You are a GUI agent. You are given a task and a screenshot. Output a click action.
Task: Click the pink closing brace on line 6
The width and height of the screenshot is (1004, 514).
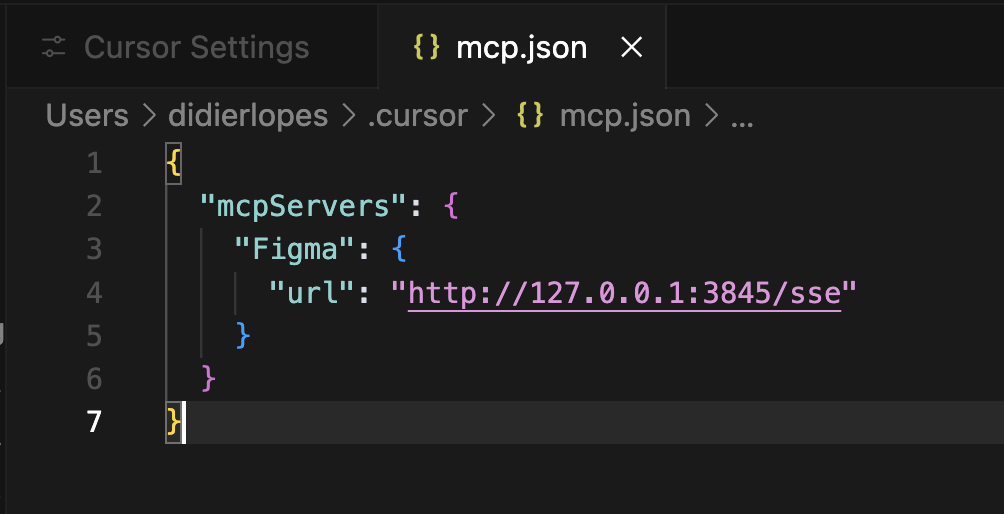click(208, 378)
